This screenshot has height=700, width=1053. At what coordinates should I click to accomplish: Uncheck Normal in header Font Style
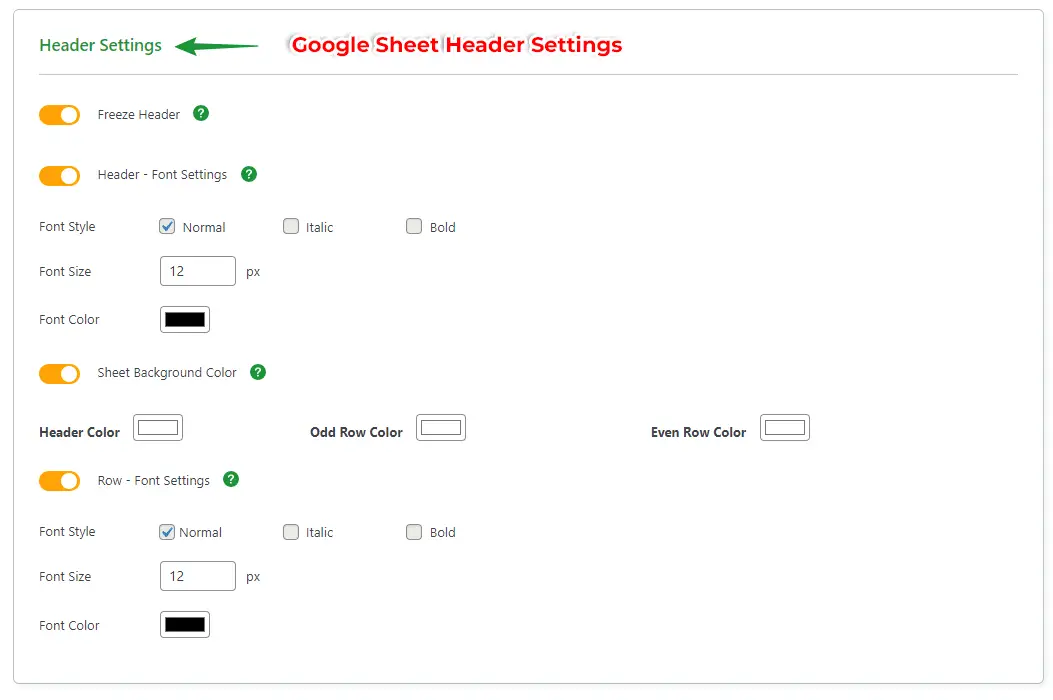(x=167, y=226)
